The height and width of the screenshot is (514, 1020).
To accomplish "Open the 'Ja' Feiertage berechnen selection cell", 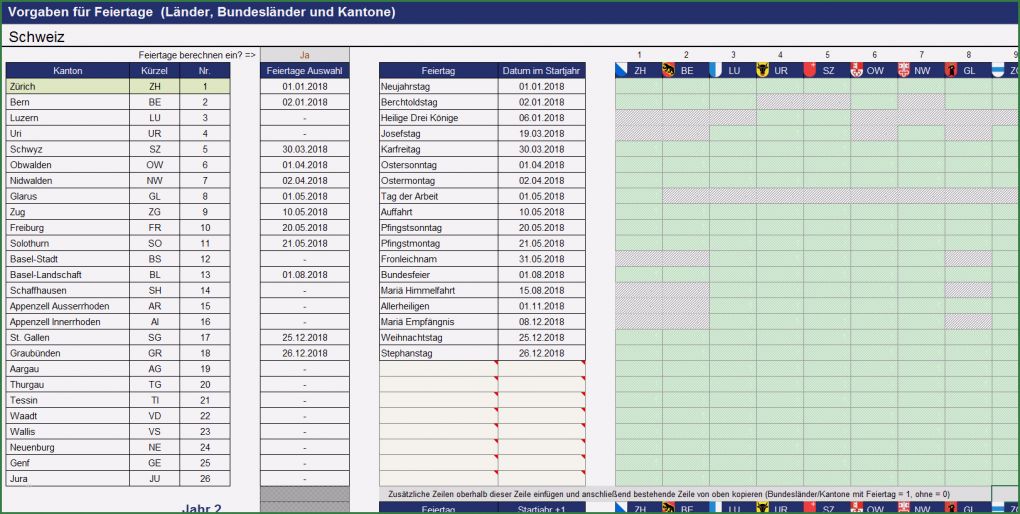I will tap(305, 55).
